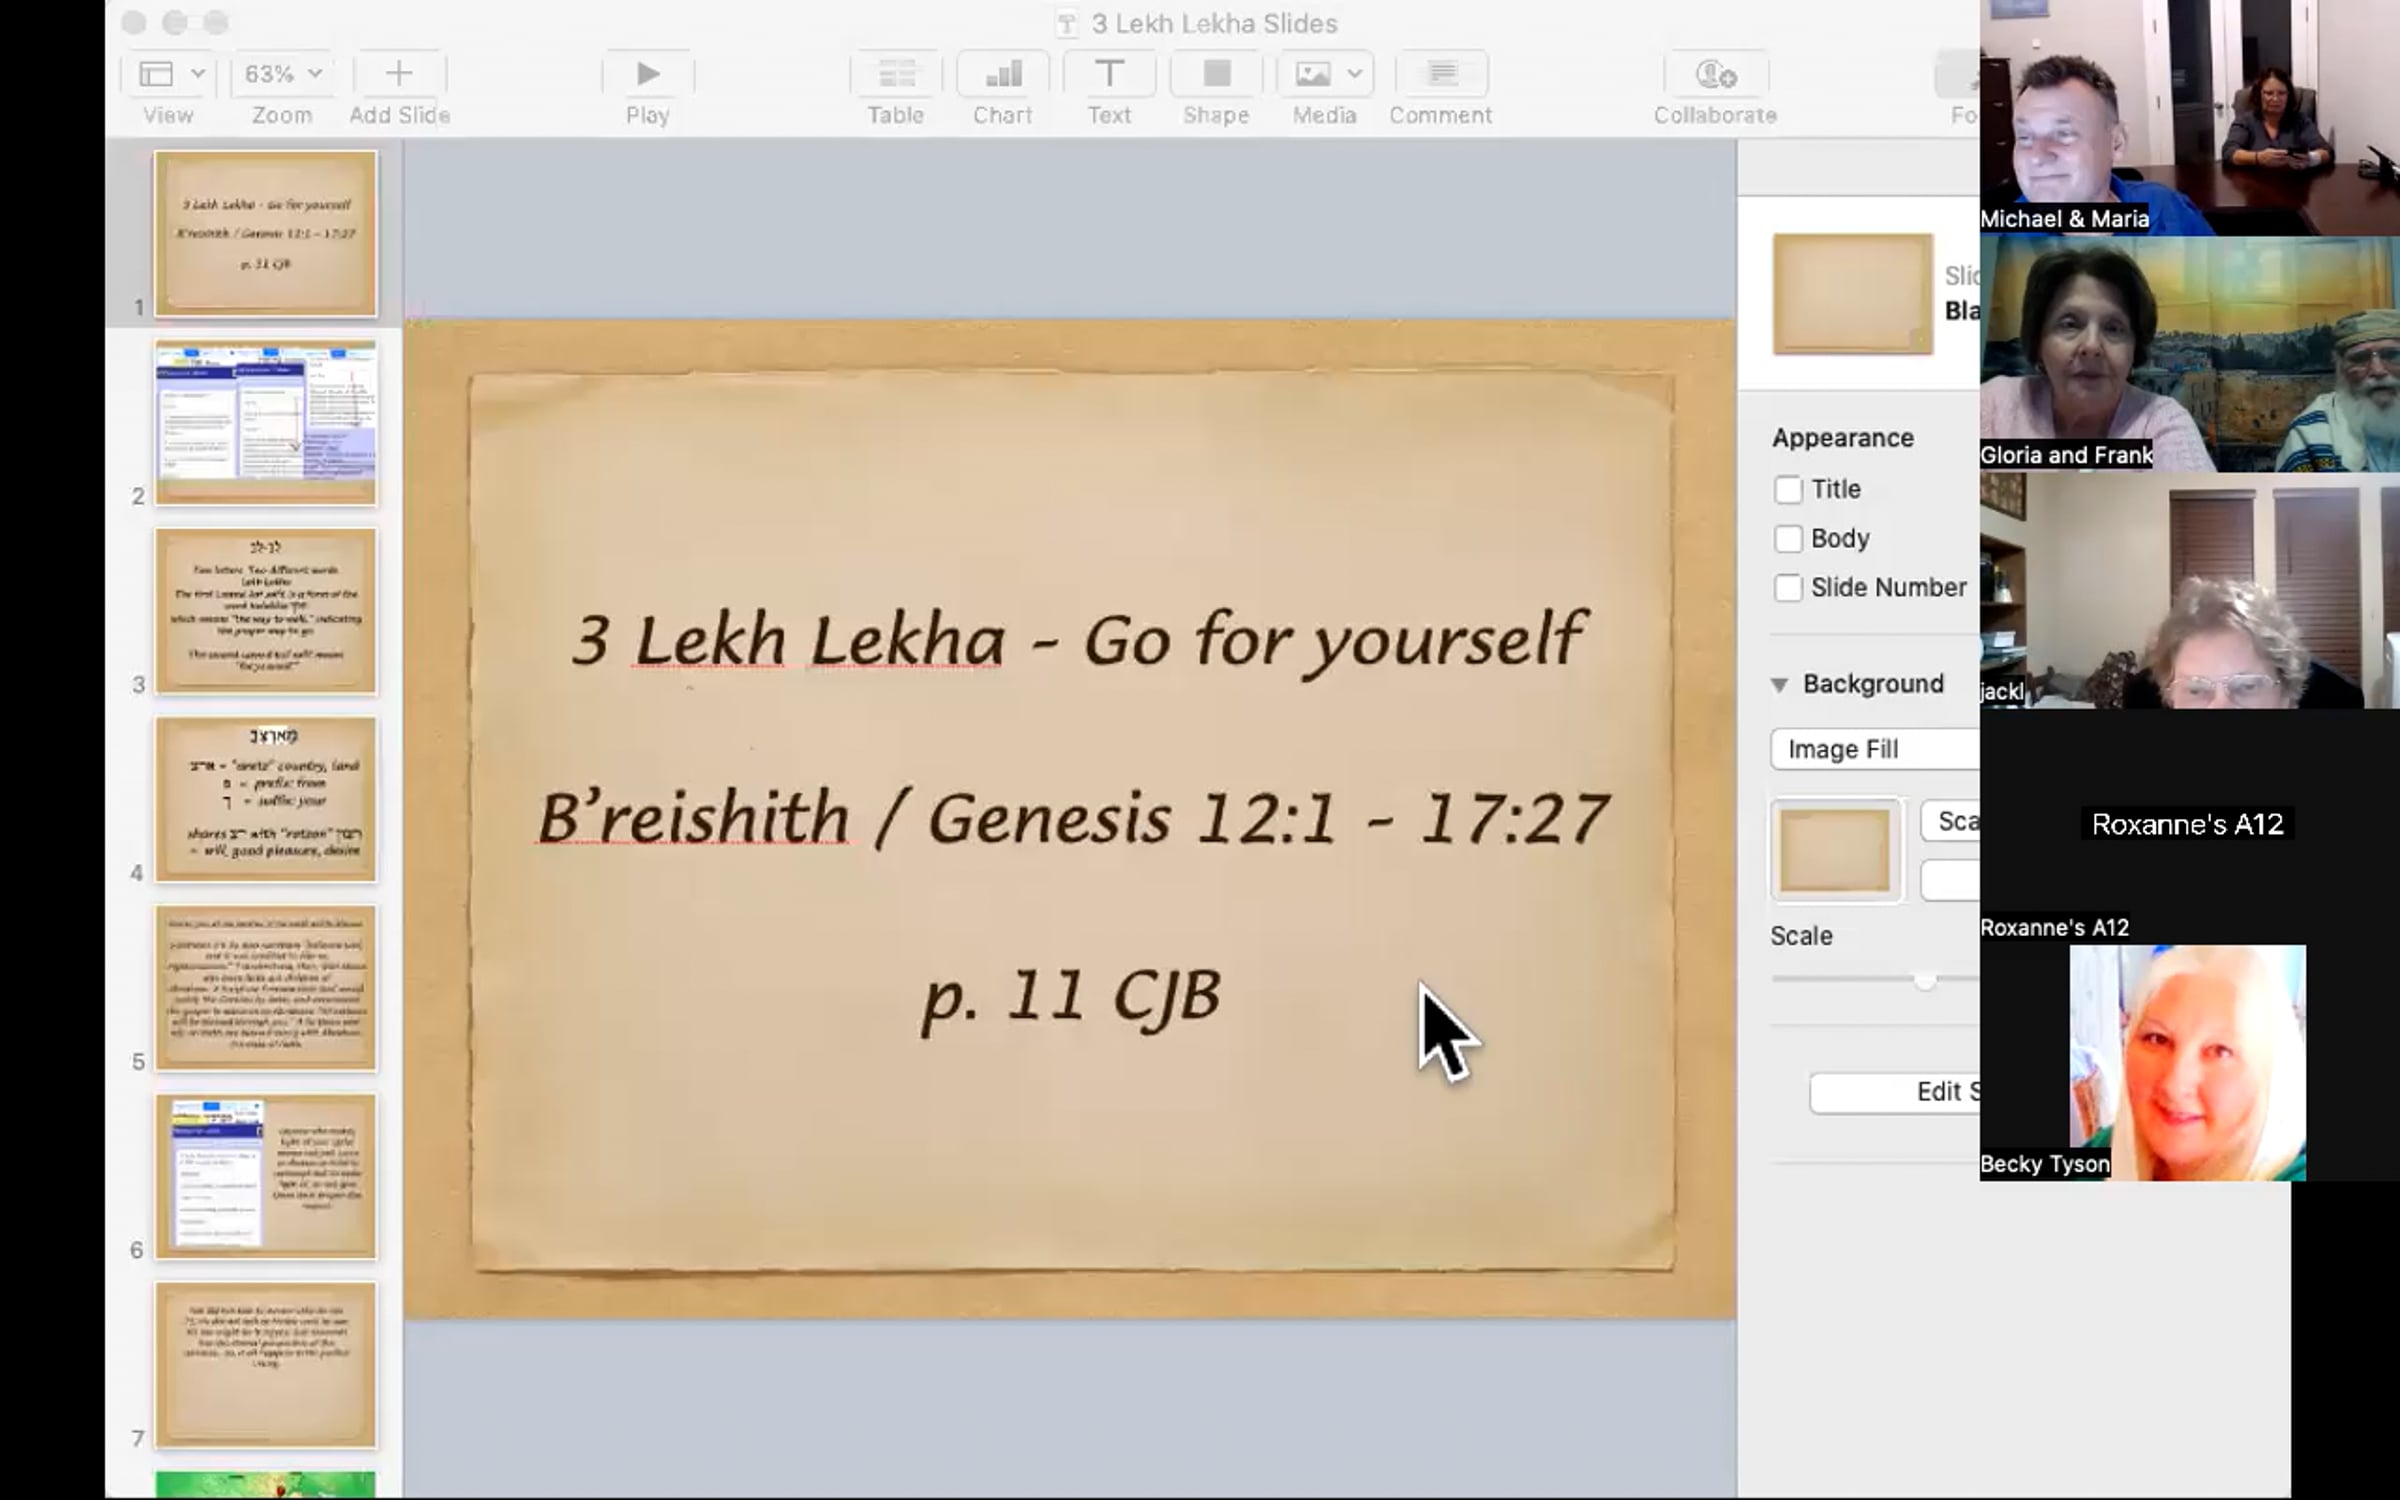Click the Add Slide plus icon
This screenshot has width=2400, height=1500.
399,74
